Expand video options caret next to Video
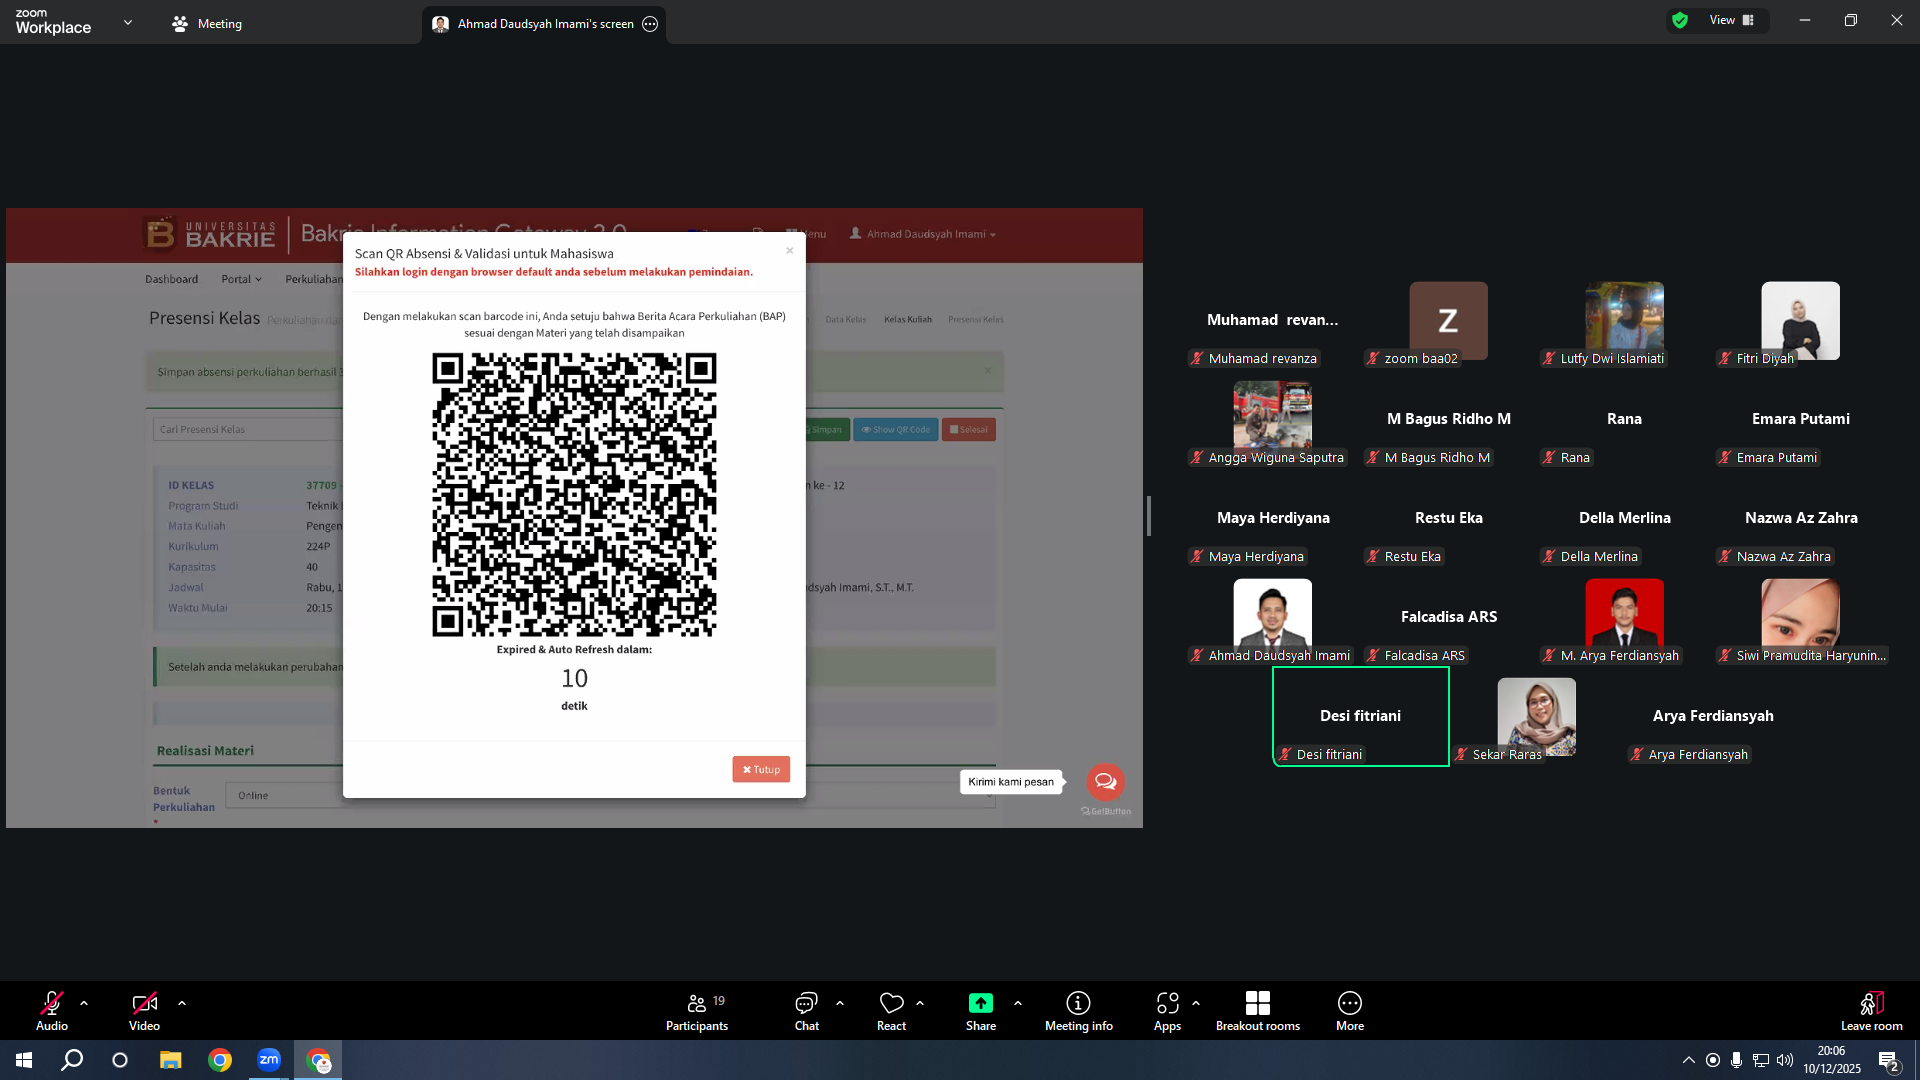This screenshot has height=1080, width=1920. (x=182, y=1003)
